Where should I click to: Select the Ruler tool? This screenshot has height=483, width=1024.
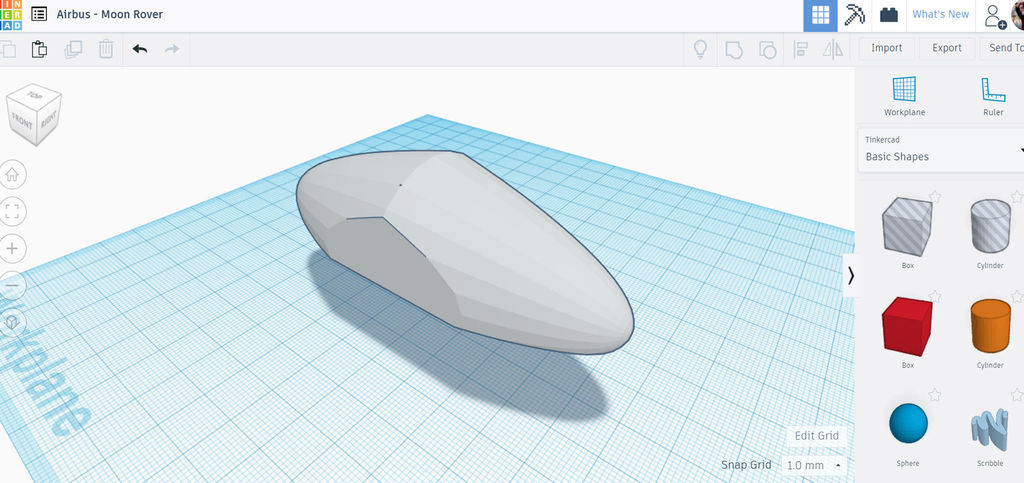coord(993,96)
